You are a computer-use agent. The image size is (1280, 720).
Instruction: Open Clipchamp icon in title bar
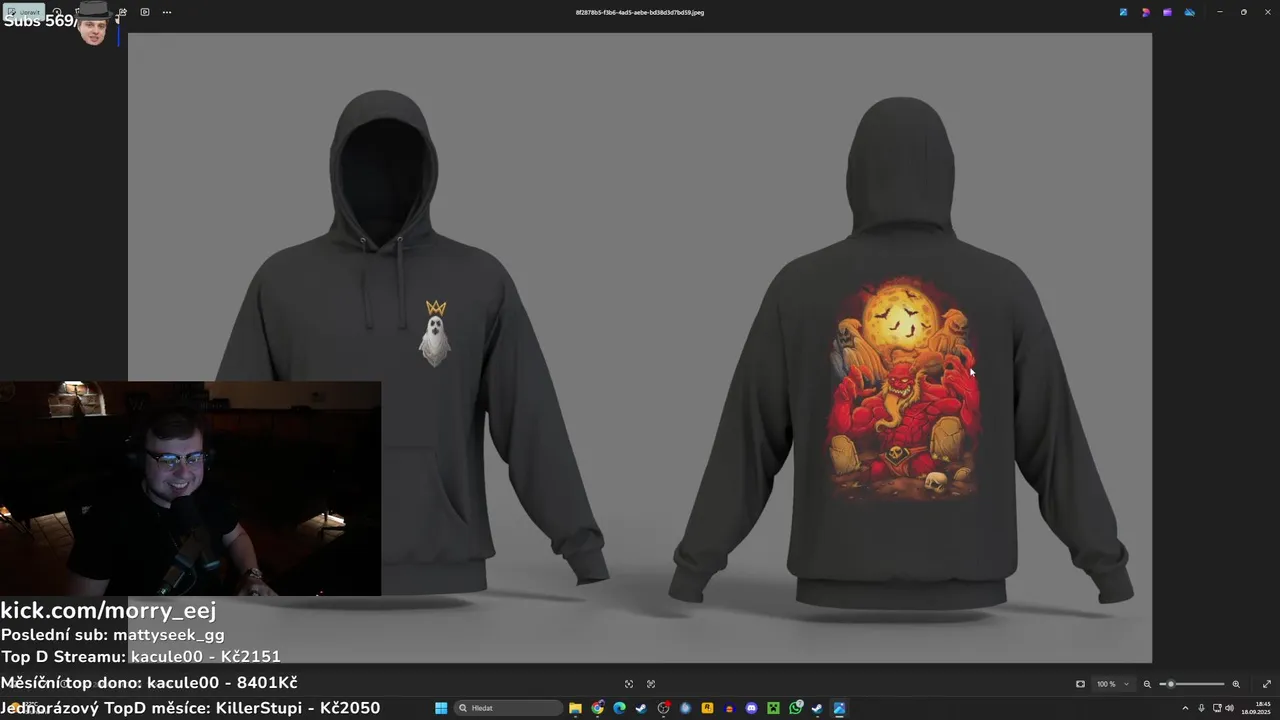[x=1167, y=12]
